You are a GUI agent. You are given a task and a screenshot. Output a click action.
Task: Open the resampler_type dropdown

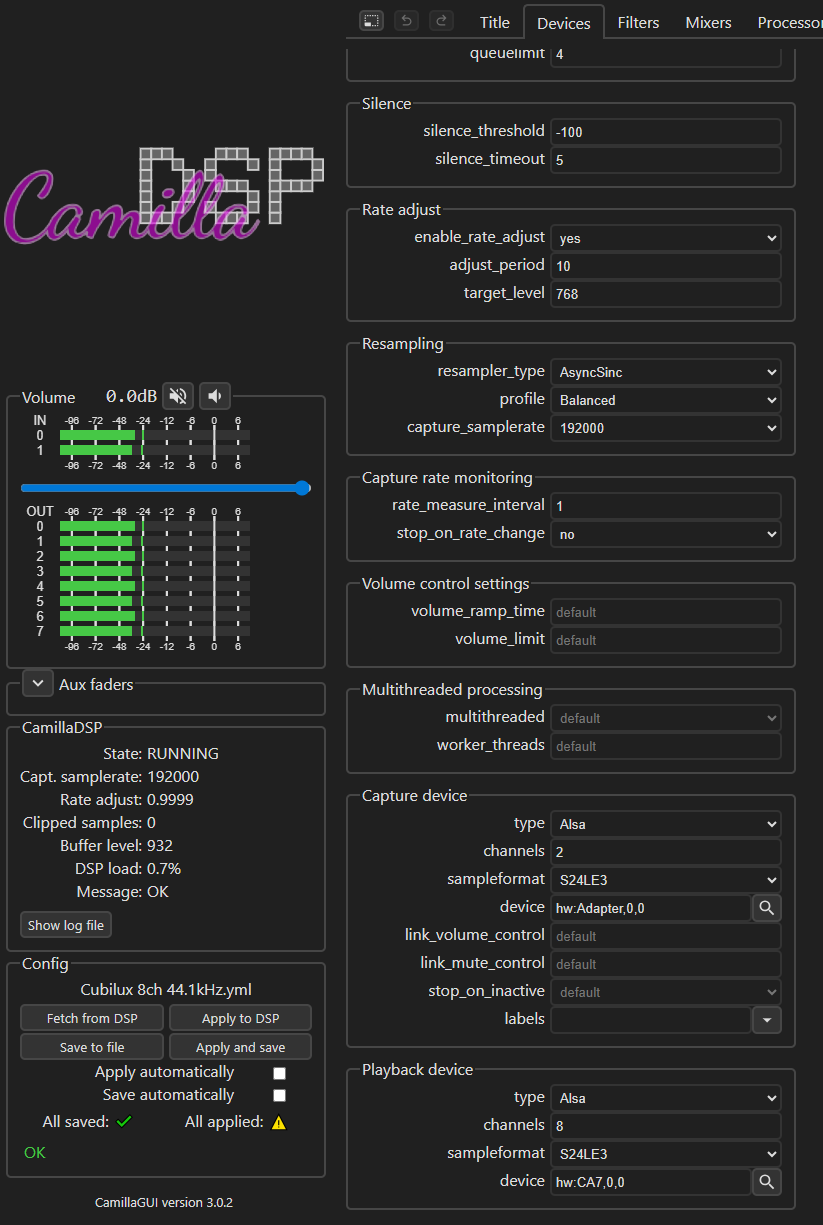(665, 372)
